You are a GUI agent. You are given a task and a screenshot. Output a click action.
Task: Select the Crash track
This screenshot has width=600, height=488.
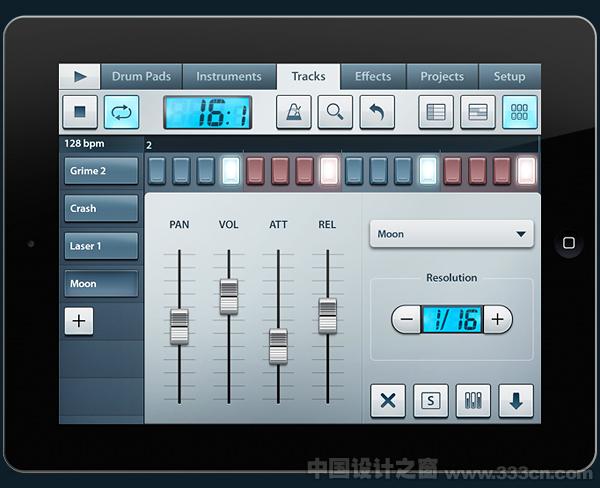[x=101, y=208]
